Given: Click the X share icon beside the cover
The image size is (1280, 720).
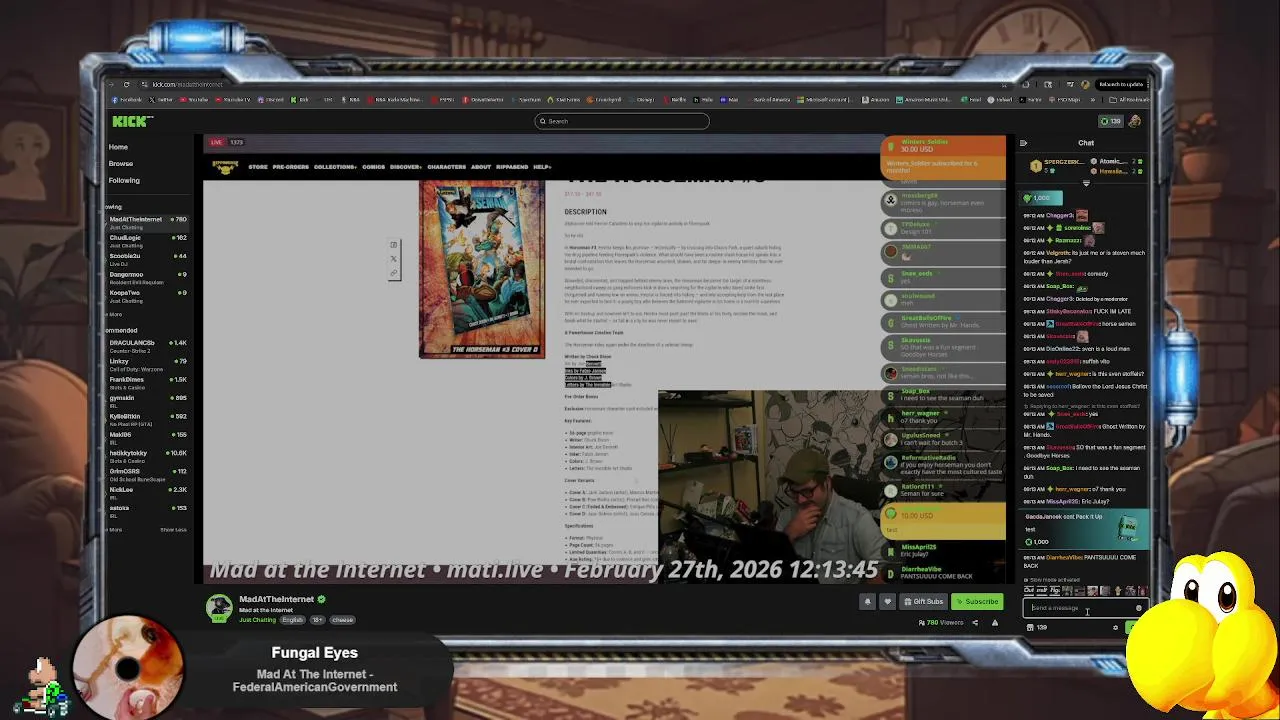Looking at the screenshot, I should [x=394, y=259].
